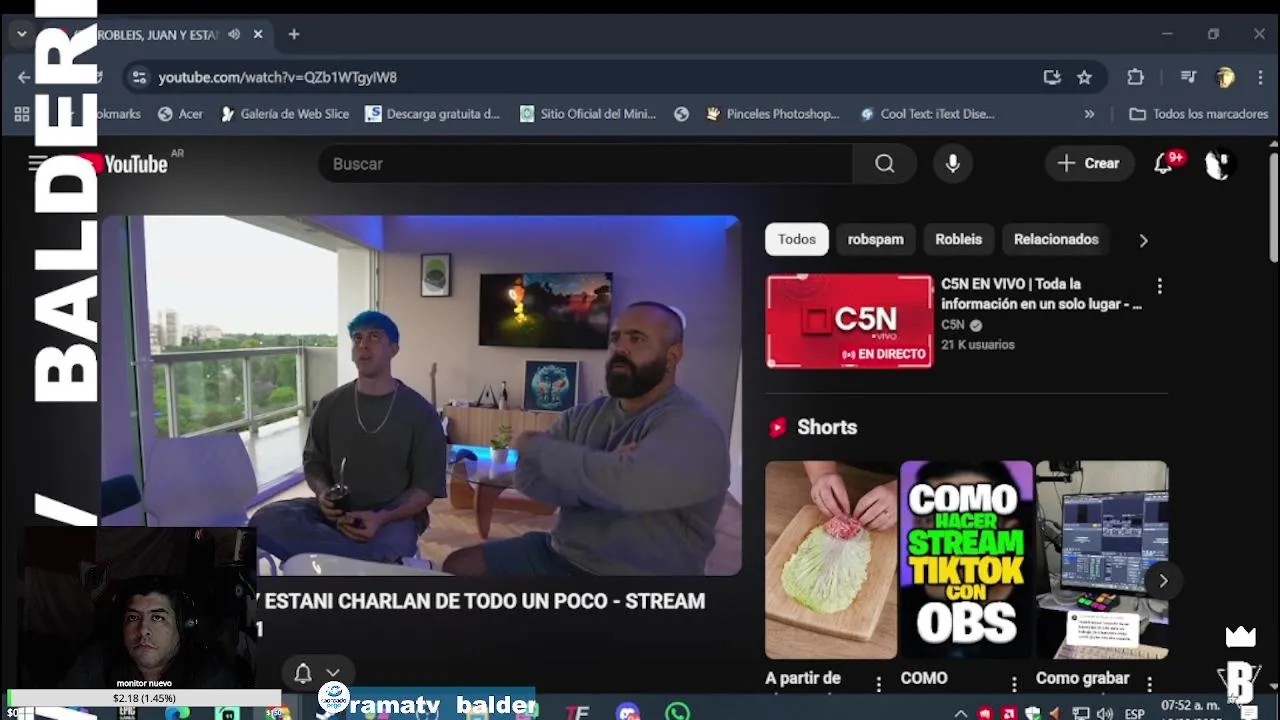Open the YouTube hamburger guide menu

[38, 164]
